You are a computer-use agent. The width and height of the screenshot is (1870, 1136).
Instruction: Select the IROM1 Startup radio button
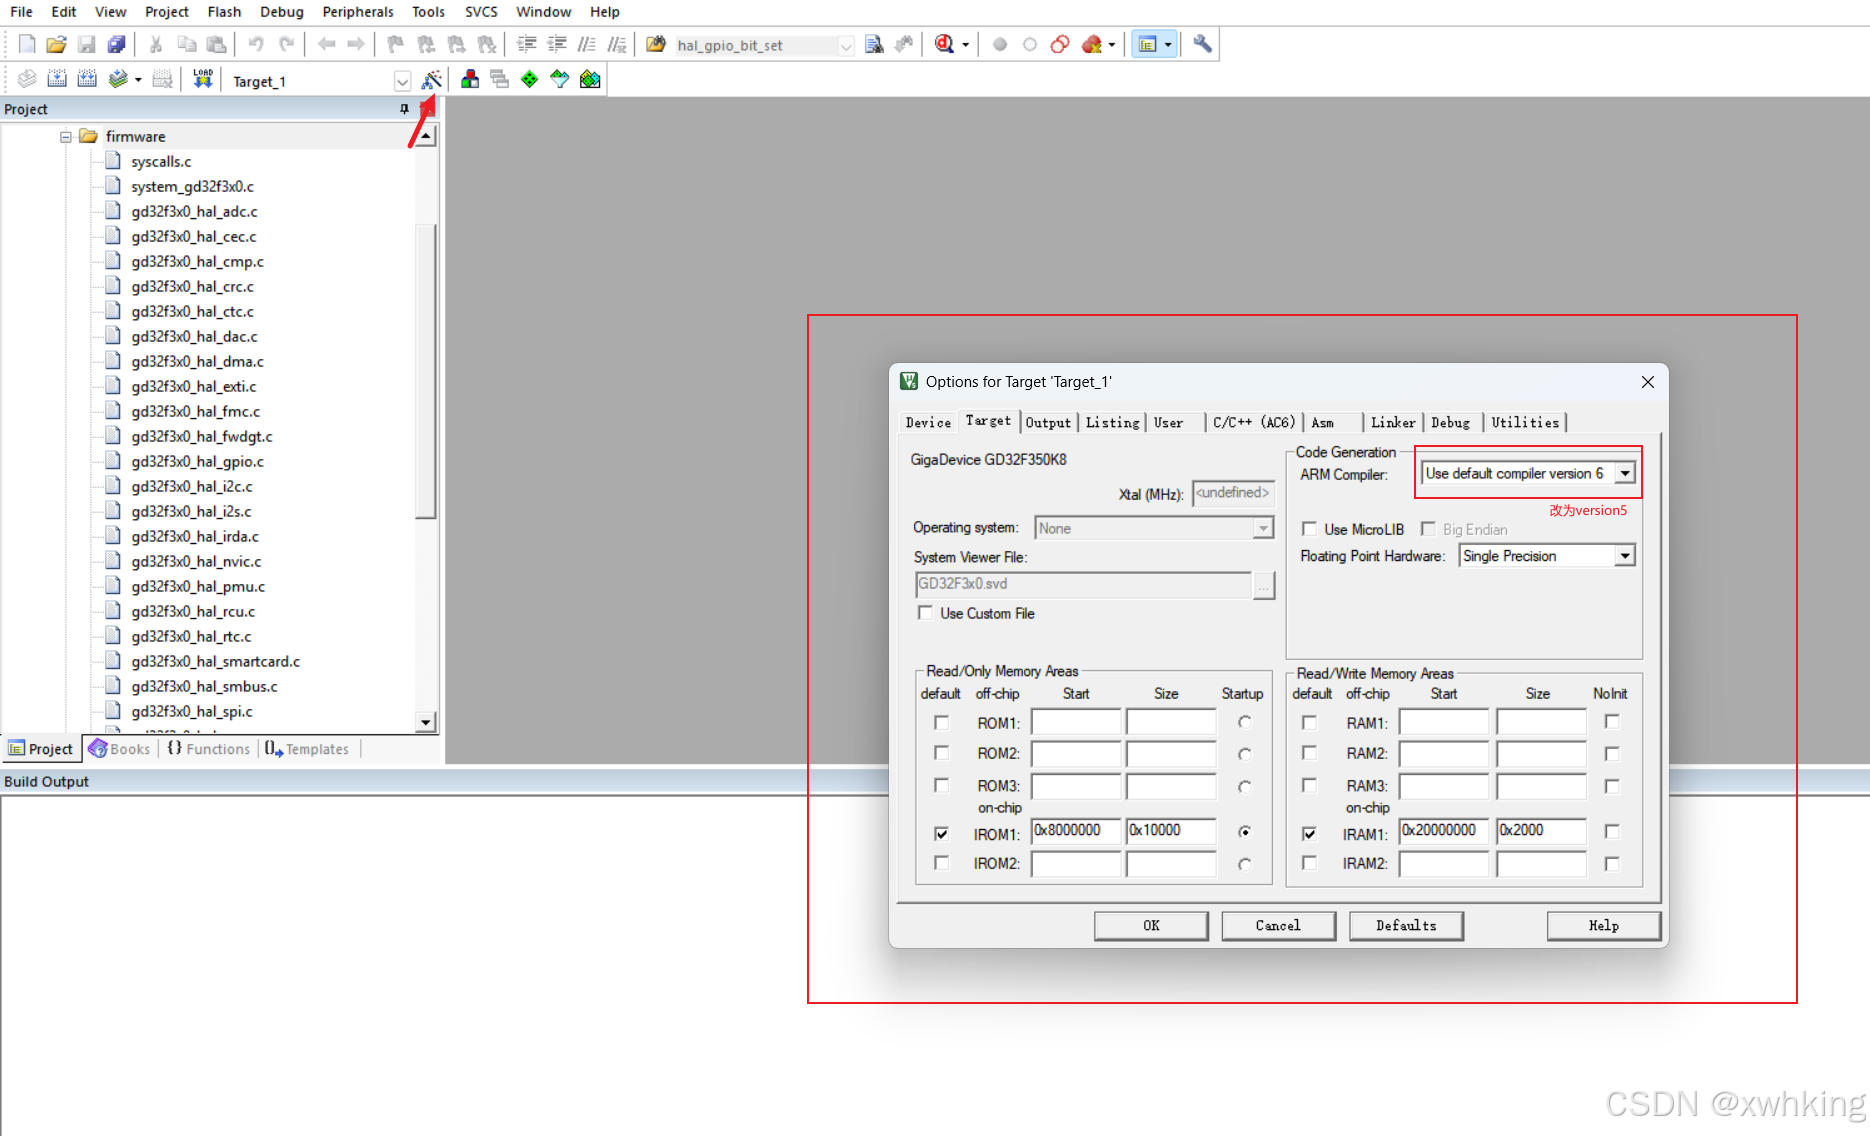coord(1244,832)
